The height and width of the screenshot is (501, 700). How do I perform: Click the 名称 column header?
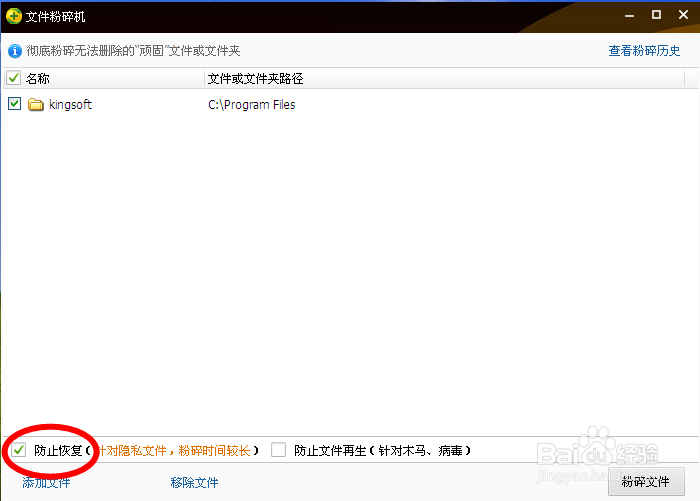pos(38,79)
